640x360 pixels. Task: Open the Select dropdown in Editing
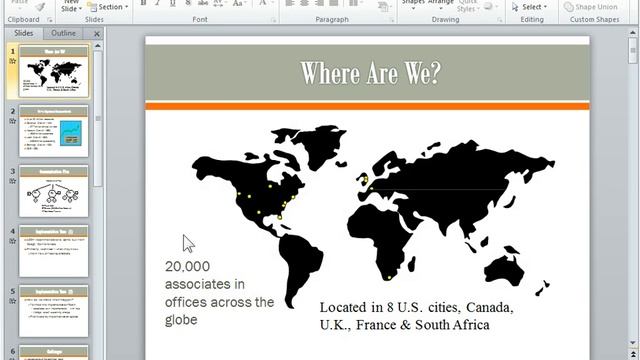(529, 7)
